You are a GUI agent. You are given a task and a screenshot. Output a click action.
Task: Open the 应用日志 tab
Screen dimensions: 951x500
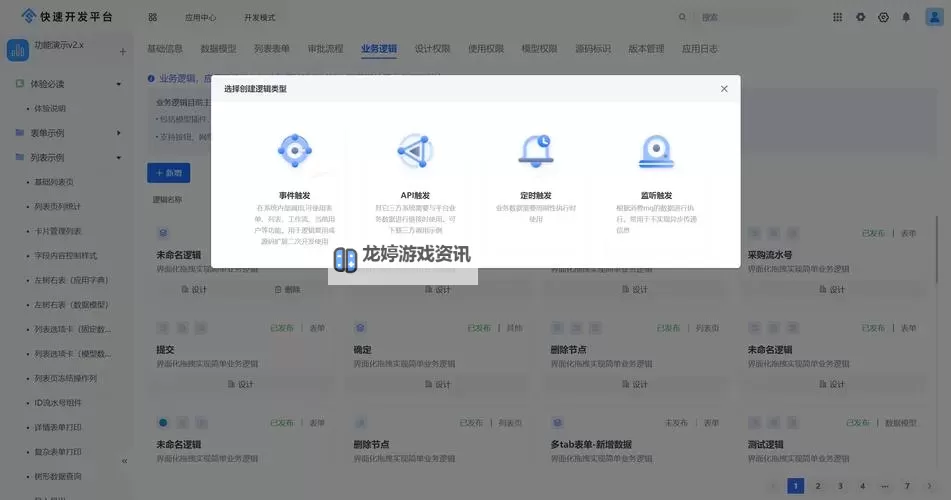(x=699, y=48)
